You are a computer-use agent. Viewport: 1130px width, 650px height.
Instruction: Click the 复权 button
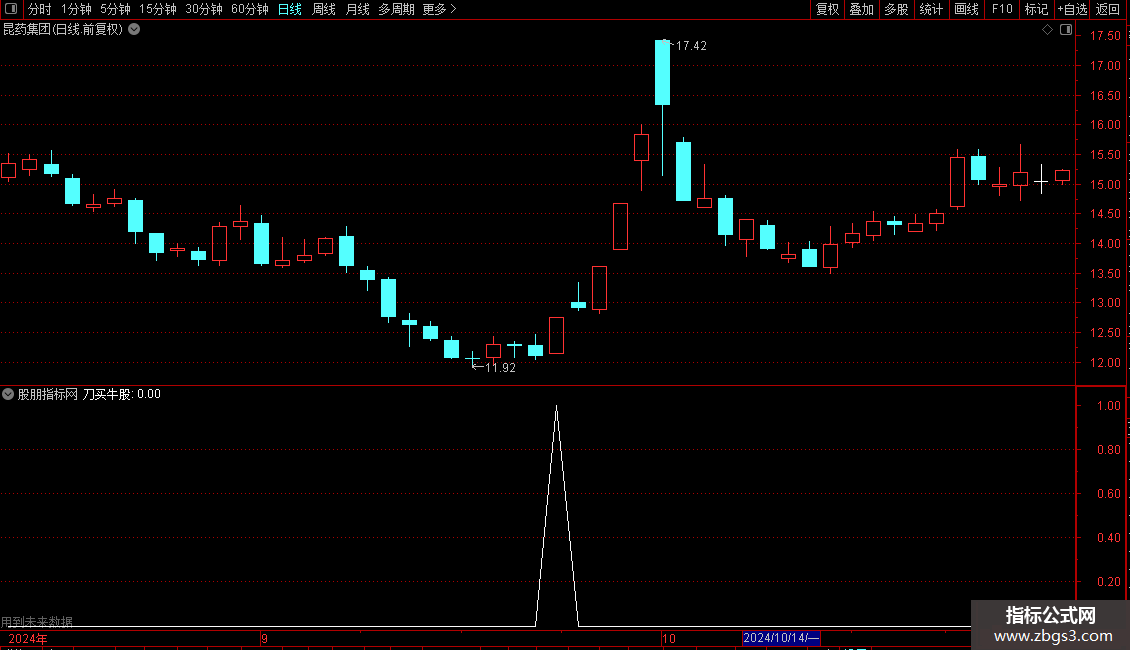tap(827, 9)
